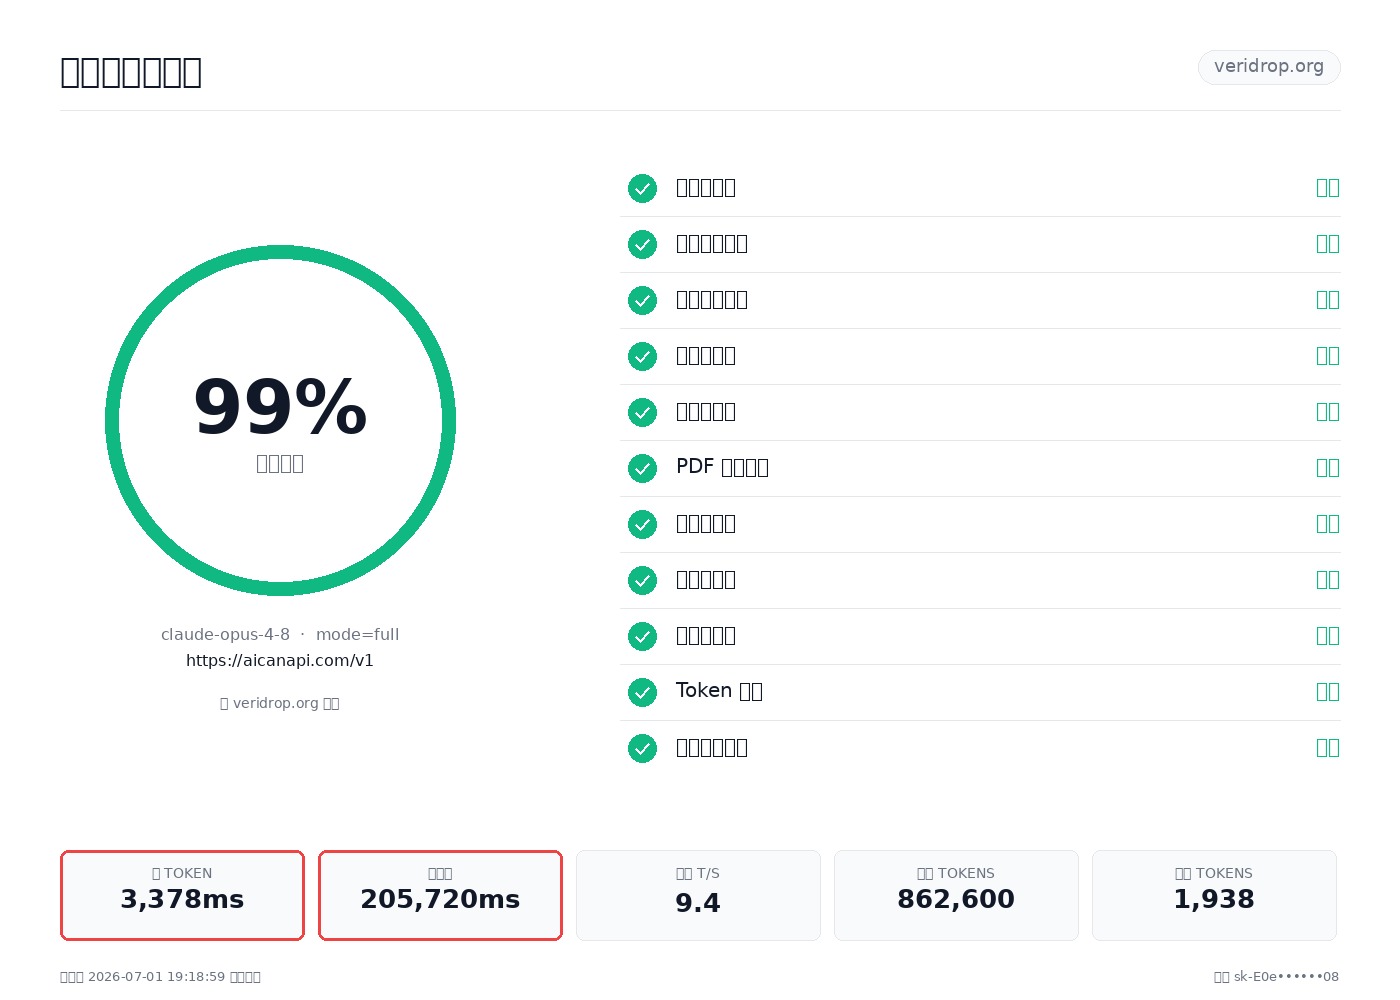
Task: Click the veridrop.org badge in header
Action: coord(1269,67)
